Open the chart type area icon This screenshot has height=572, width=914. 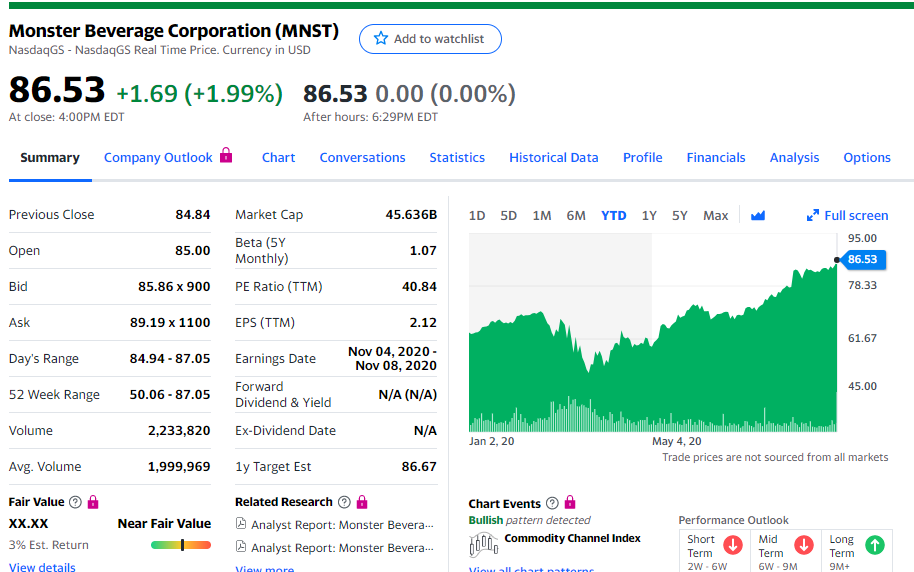757,215
